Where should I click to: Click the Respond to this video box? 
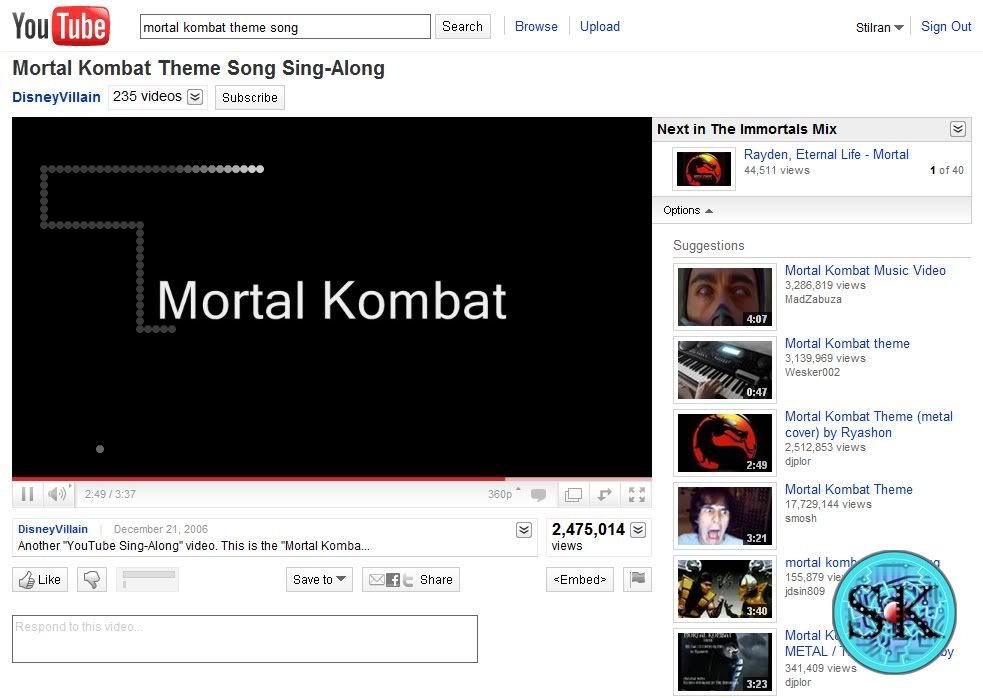(244, 639)
